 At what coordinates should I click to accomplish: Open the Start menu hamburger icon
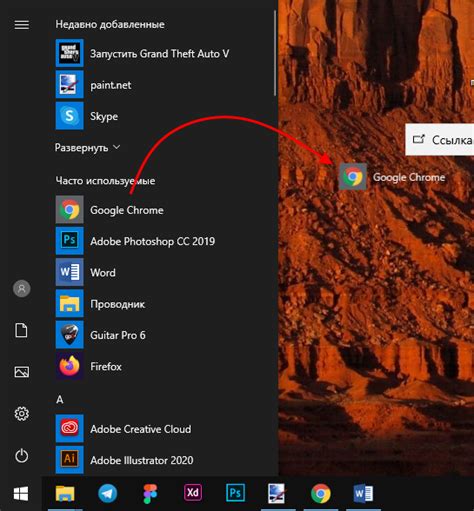coord(22,25)
